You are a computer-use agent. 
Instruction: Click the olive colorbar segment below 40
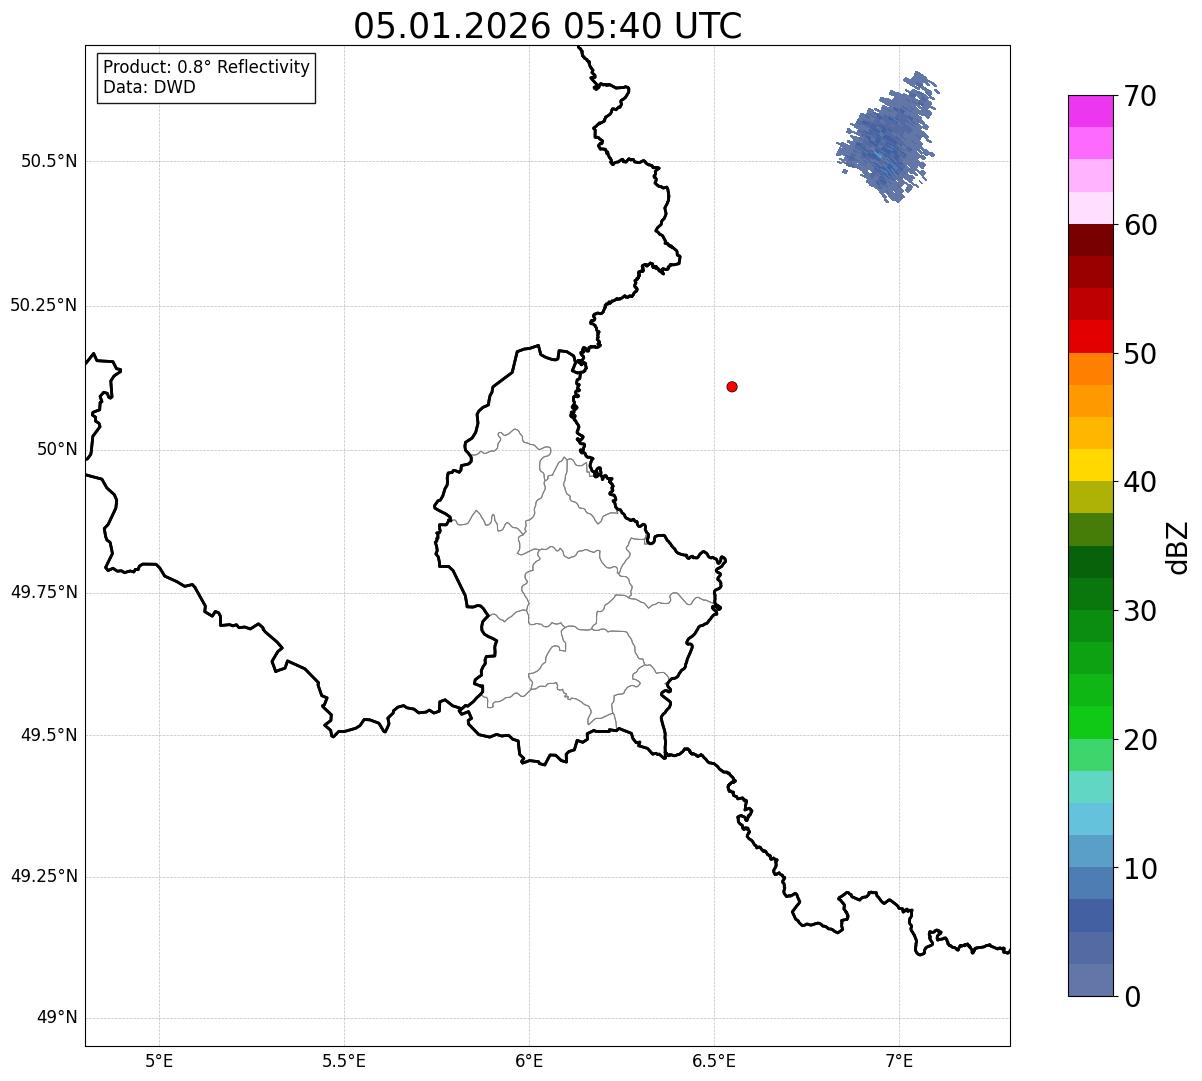tap(1090, 497)
